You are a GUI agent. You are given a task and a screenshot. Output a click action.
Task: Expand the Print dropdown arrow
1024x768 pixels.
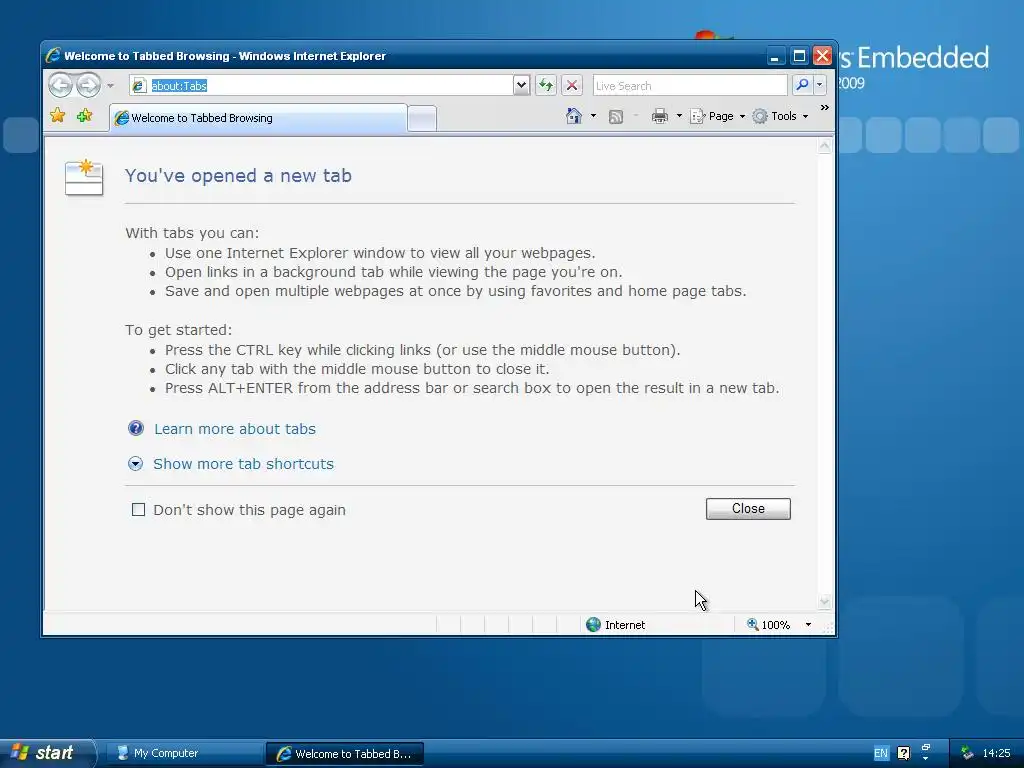(x=679, y=116)
